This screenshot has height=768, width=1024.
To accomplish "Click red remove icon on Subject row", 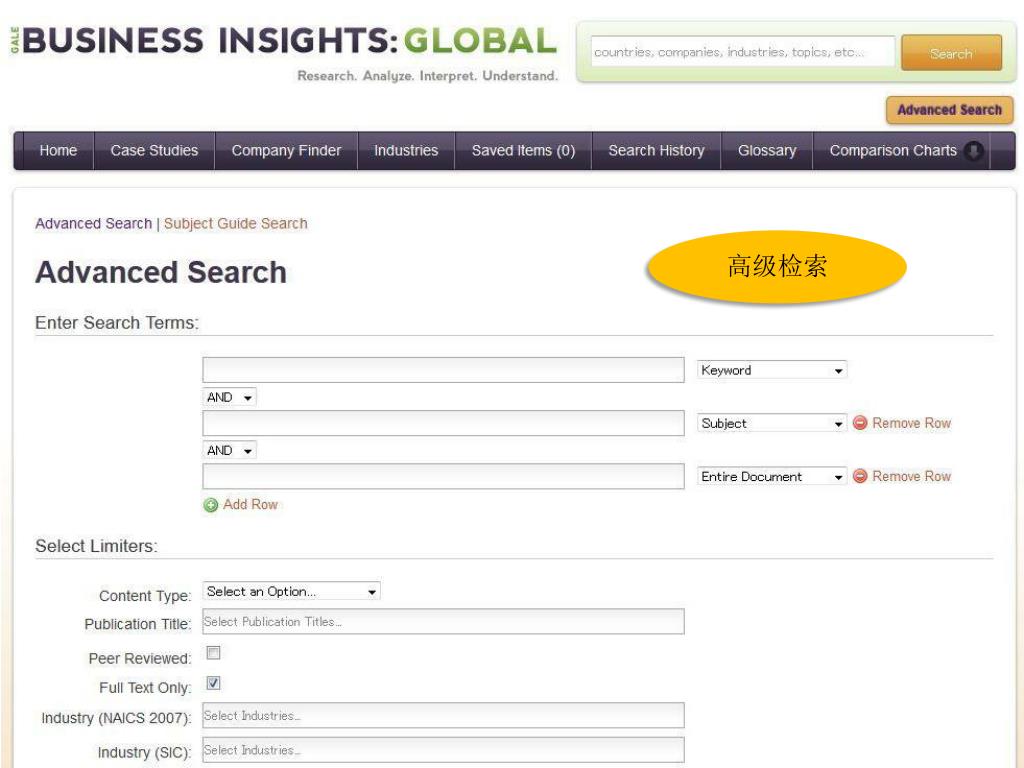I will (x=860, y=423).
